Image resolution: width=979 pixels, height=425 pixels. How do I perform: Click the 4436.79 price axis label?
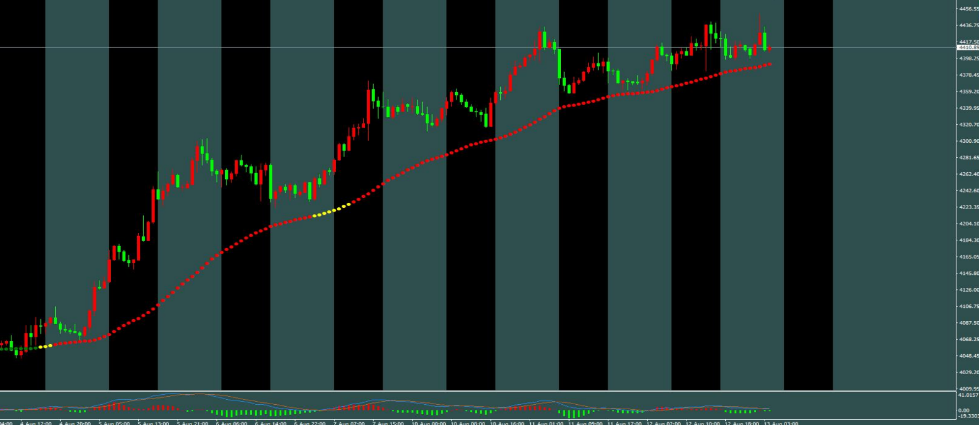[x=969, y=25]
